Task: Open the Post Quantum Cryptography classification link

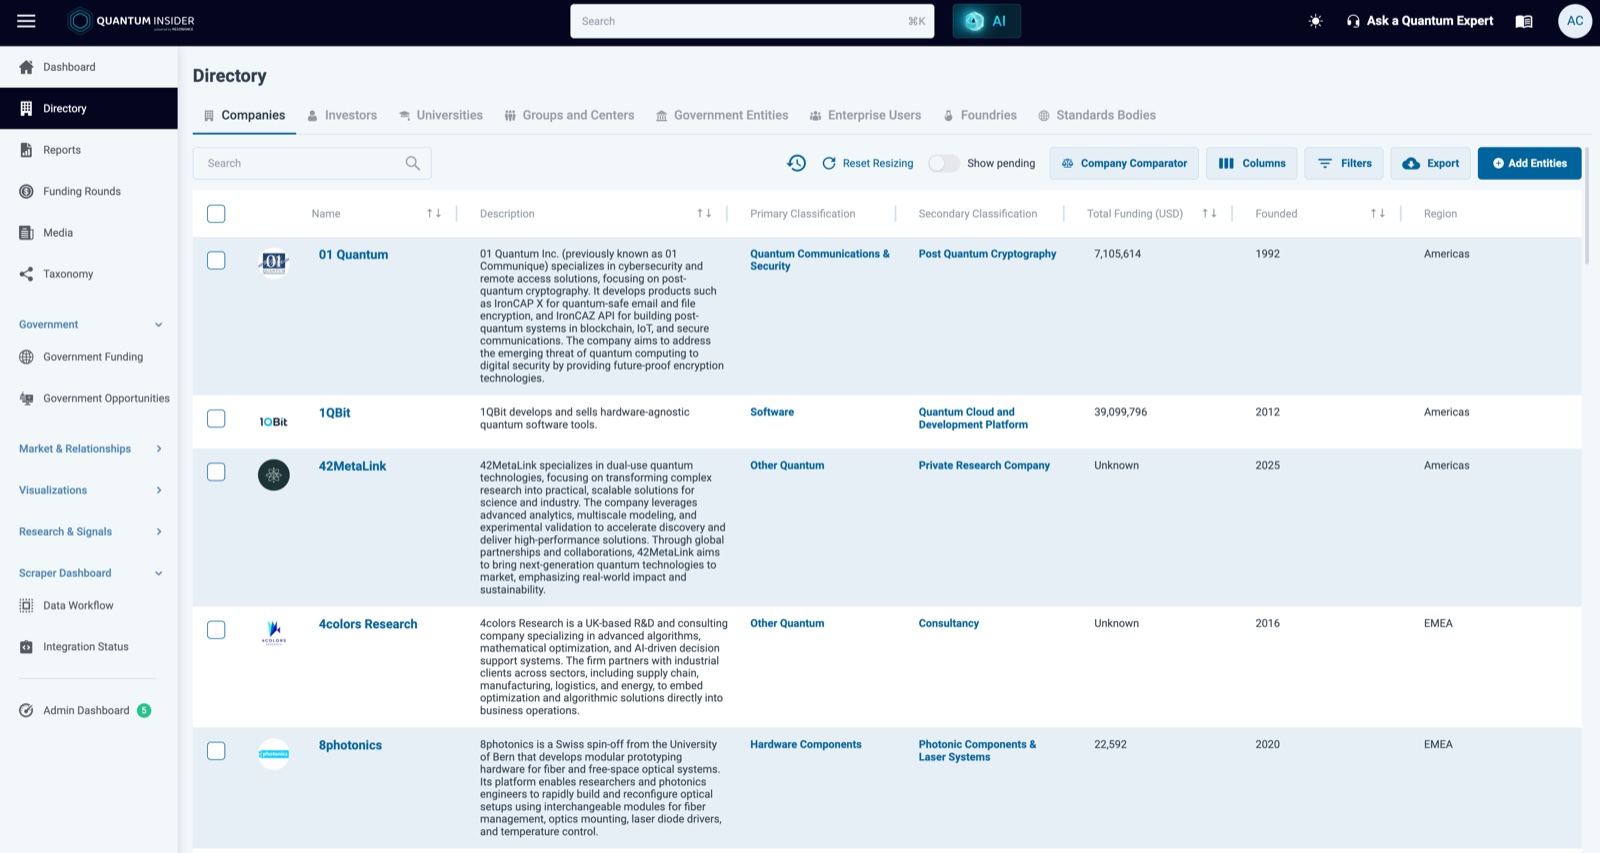Action: click(x=987, y=254)
